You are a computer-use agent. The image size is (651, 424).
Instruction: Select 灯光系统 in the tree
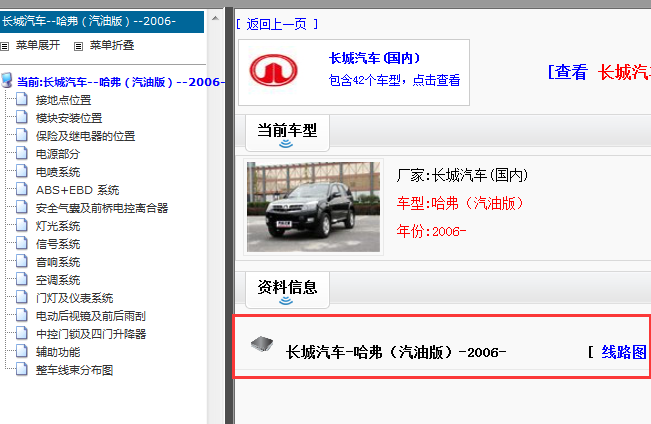coord(58,226)
